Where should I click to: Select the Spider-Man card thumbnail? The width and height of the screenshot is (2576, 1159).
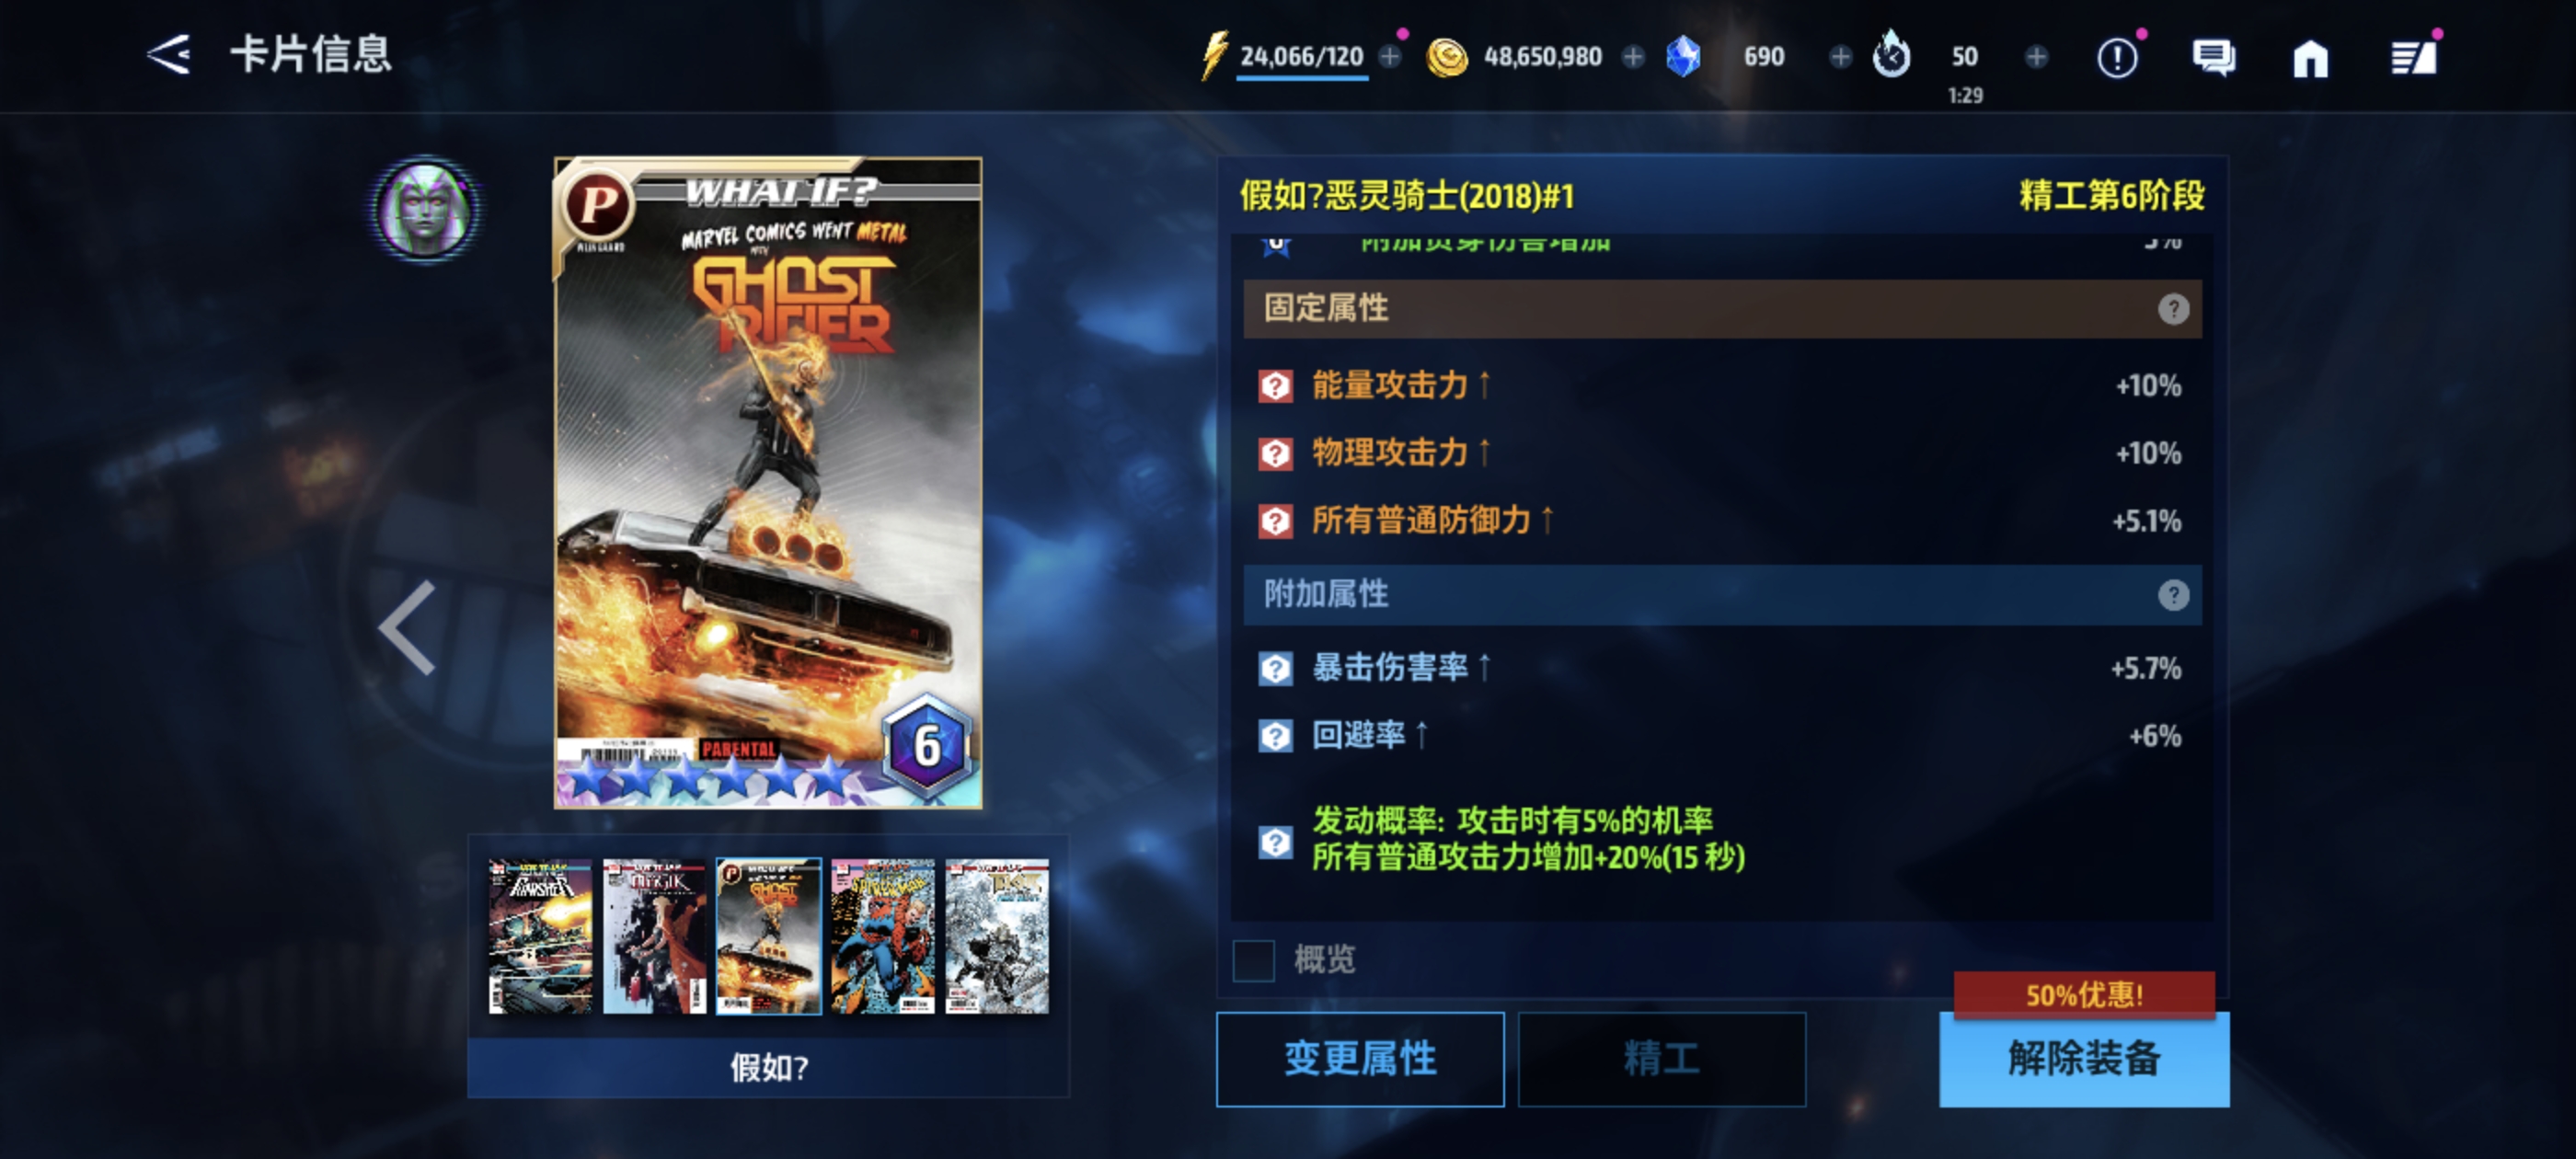pyautogui.click(x=882, y=936)
